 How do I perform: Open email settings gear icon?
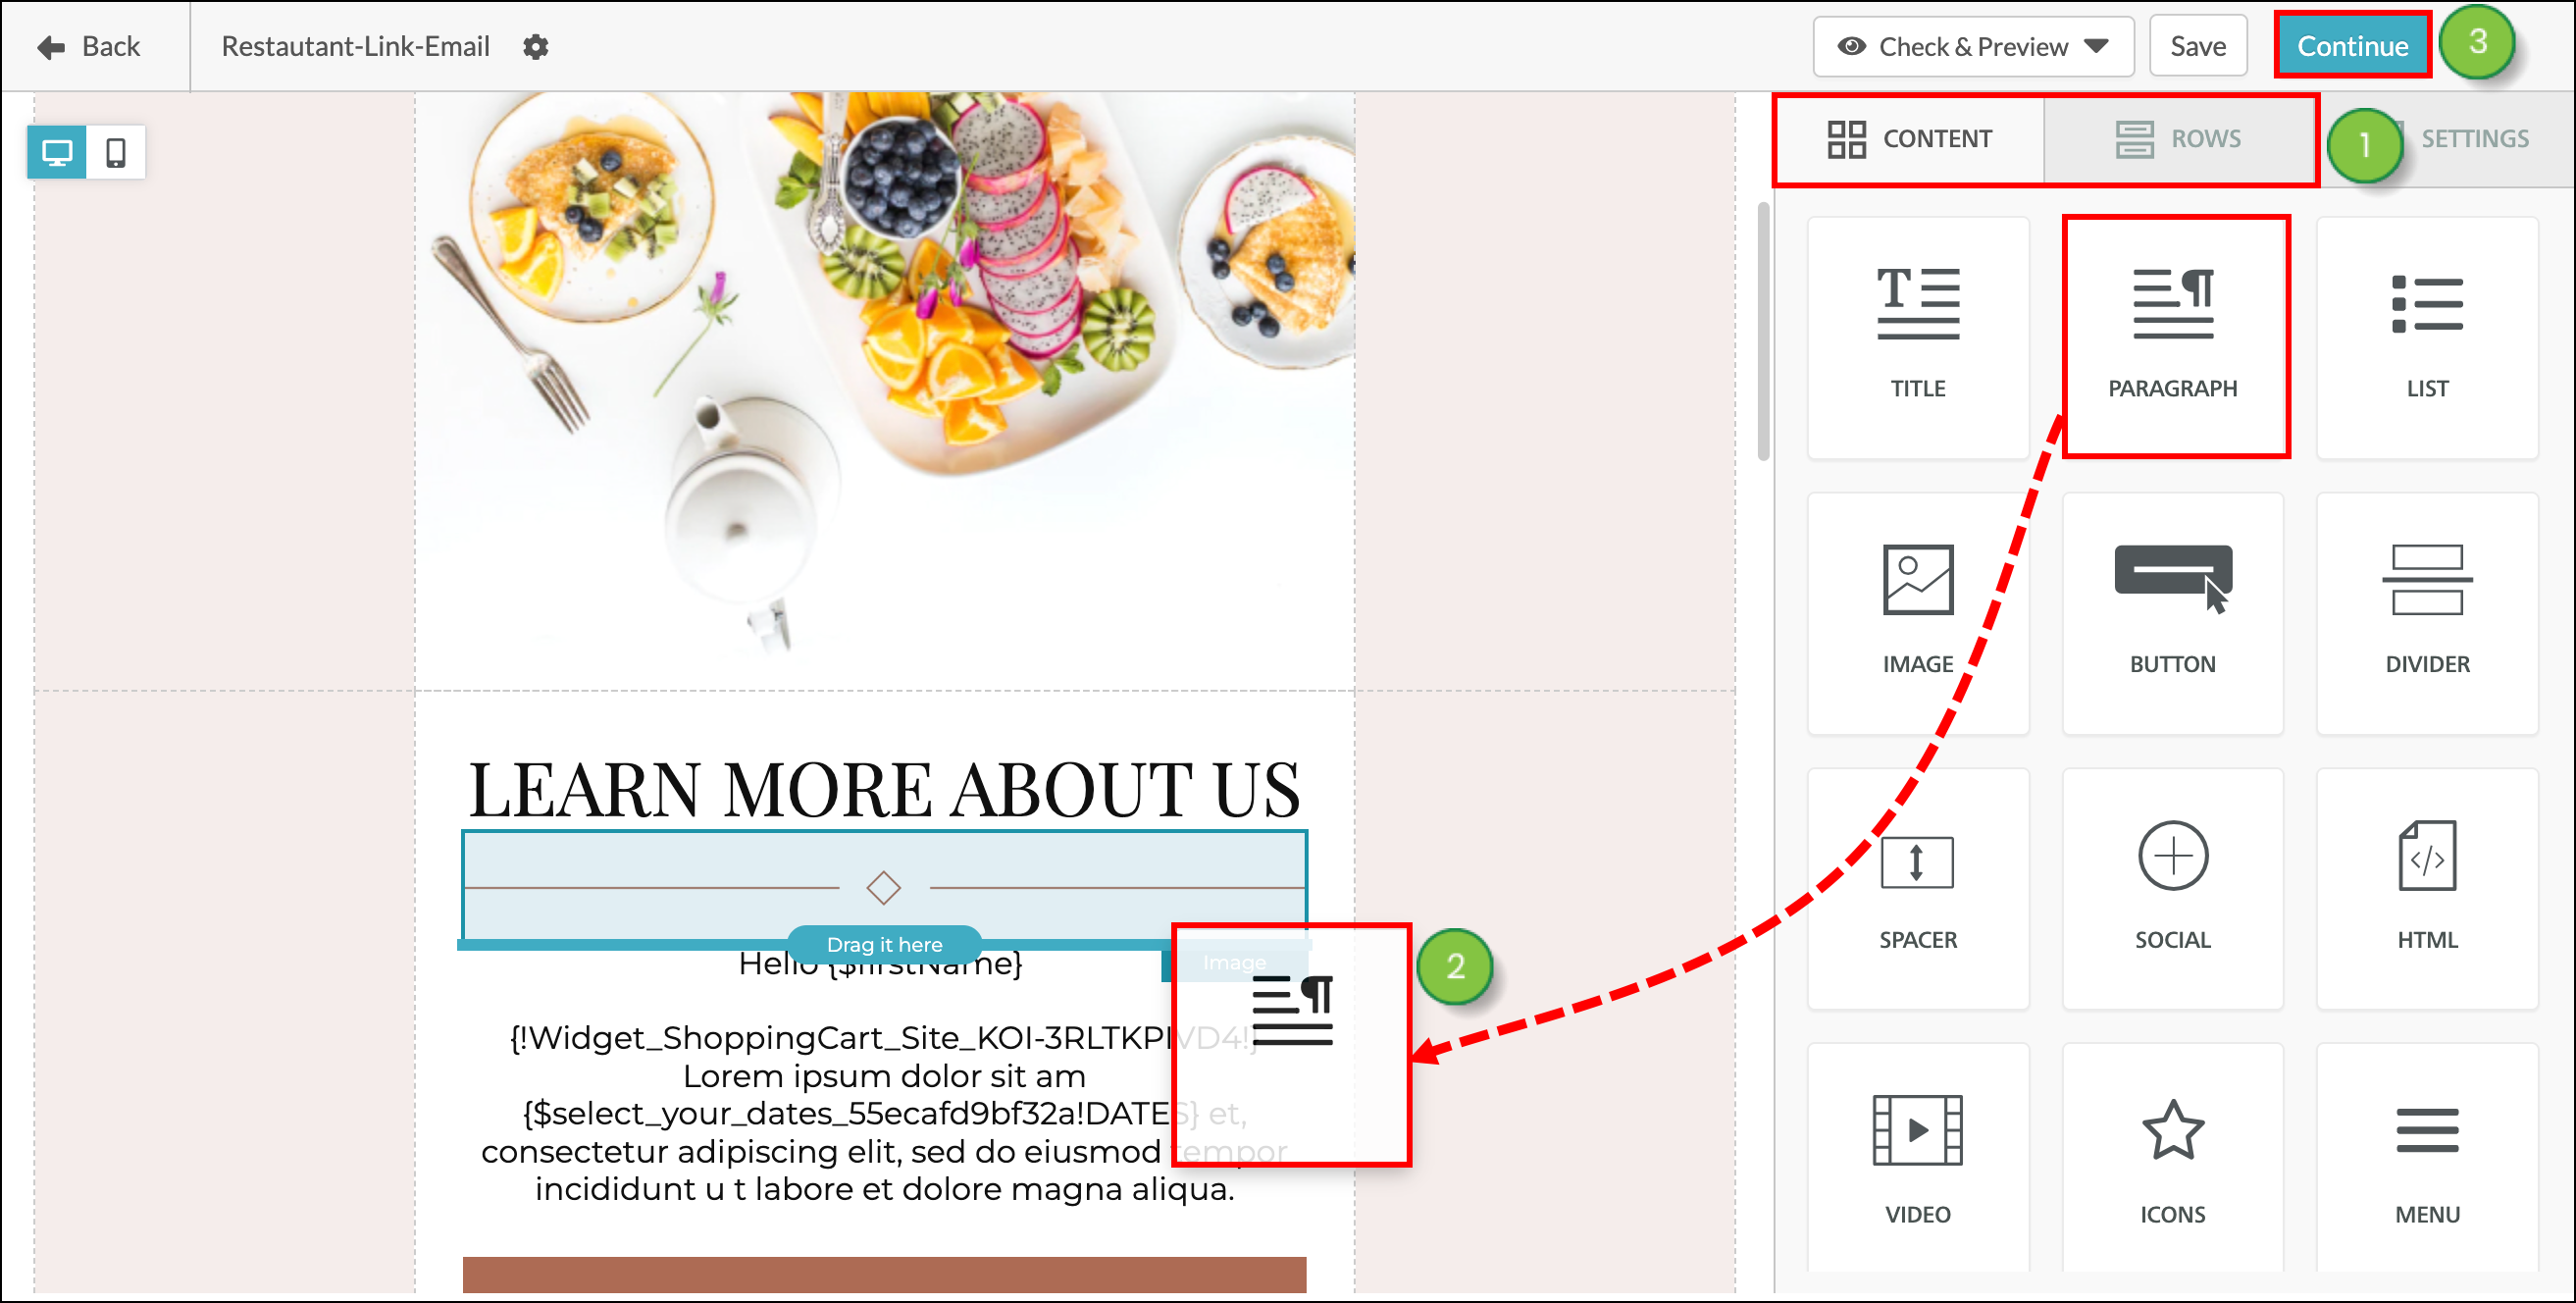point(536,47)
